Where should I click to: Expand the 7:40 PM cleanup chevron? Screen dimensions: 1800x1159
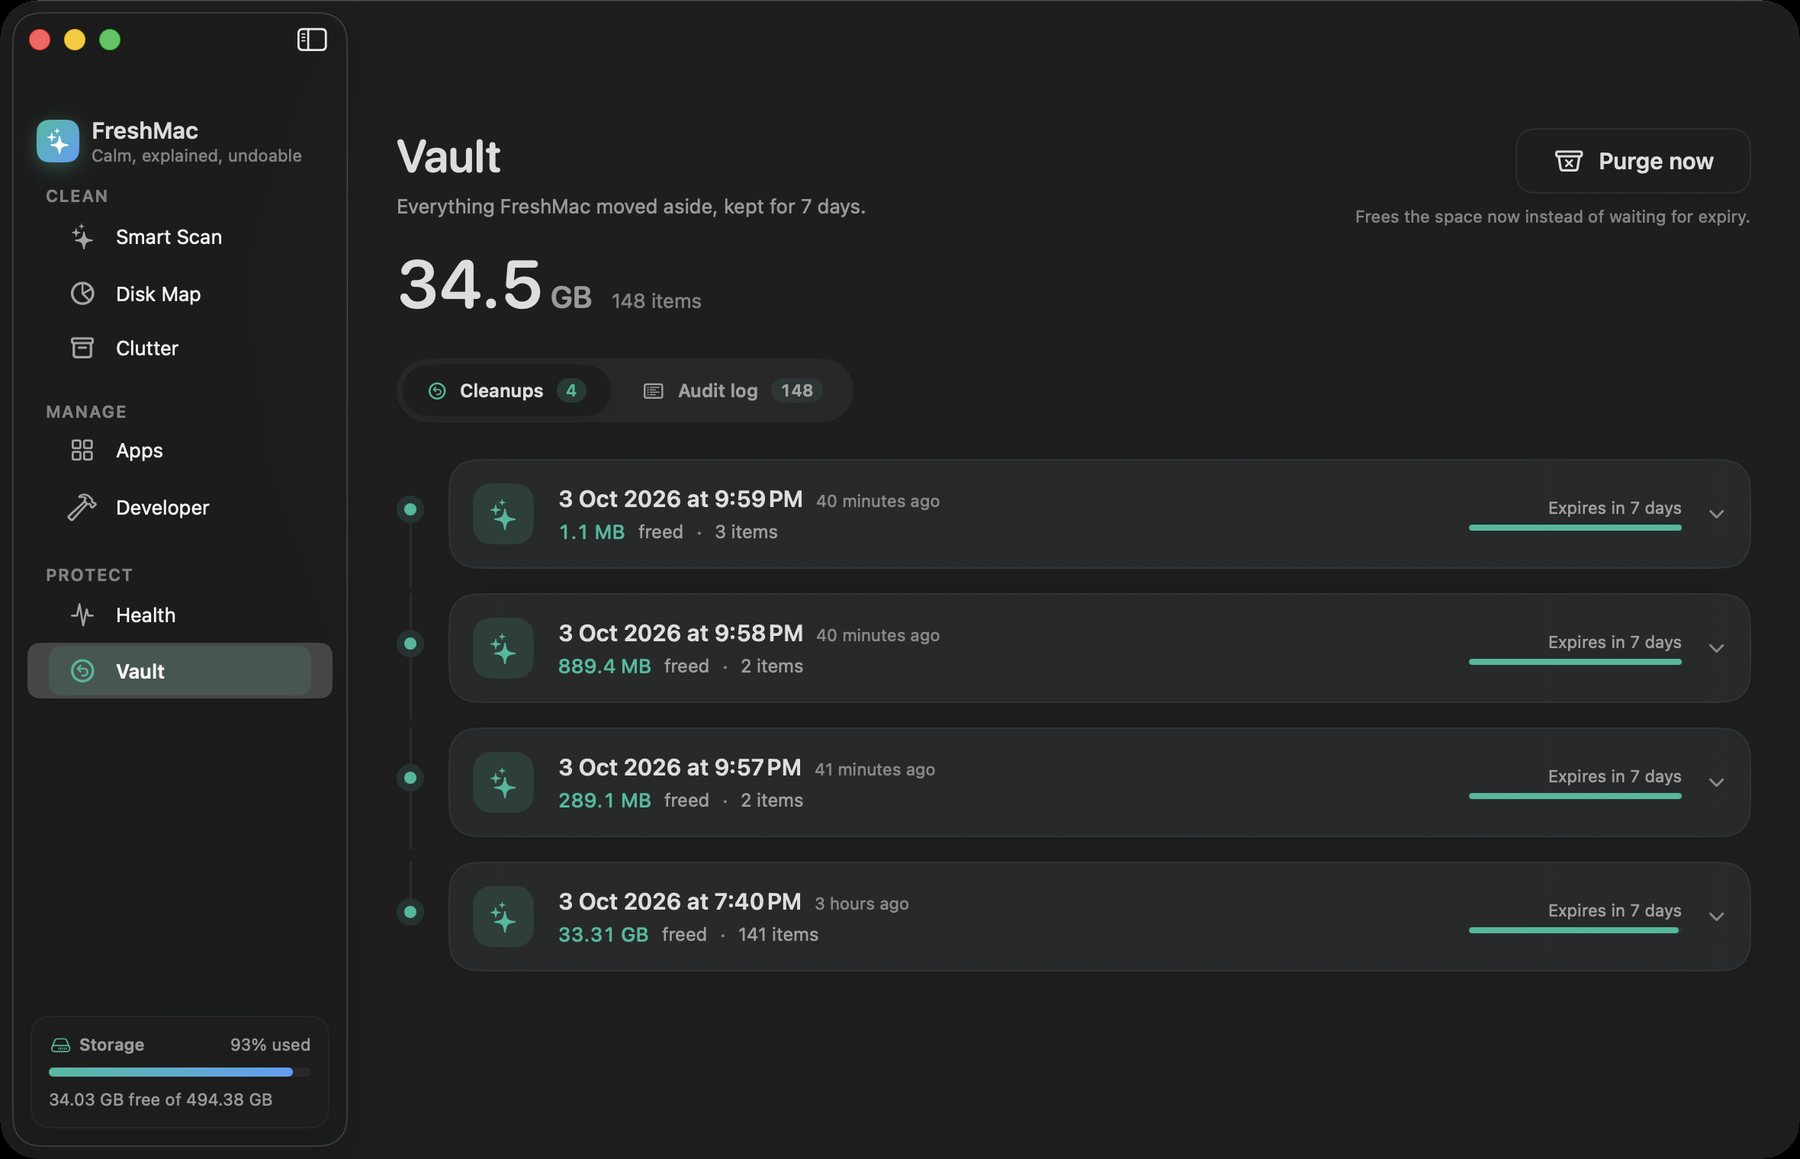(x=1716, y=916)
